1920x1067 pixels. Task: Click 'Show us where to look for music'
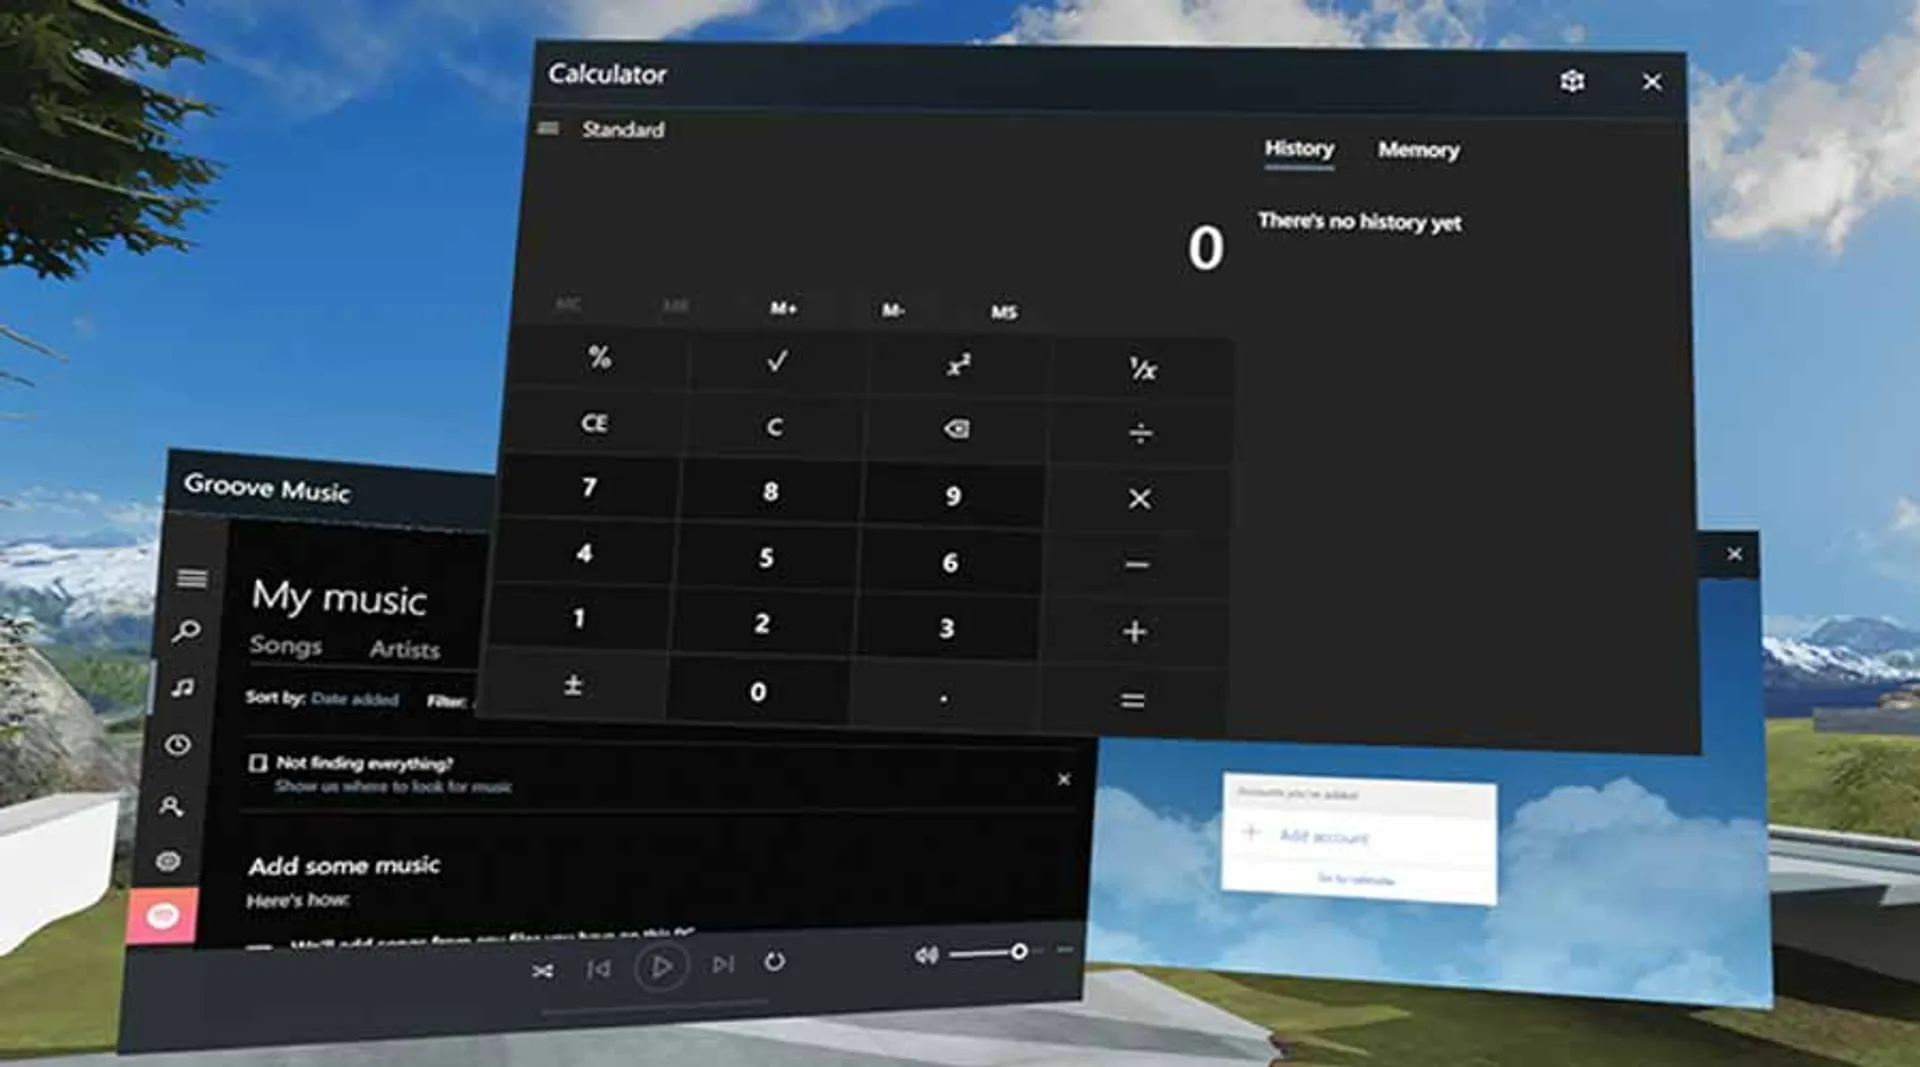tap(393, 787)
